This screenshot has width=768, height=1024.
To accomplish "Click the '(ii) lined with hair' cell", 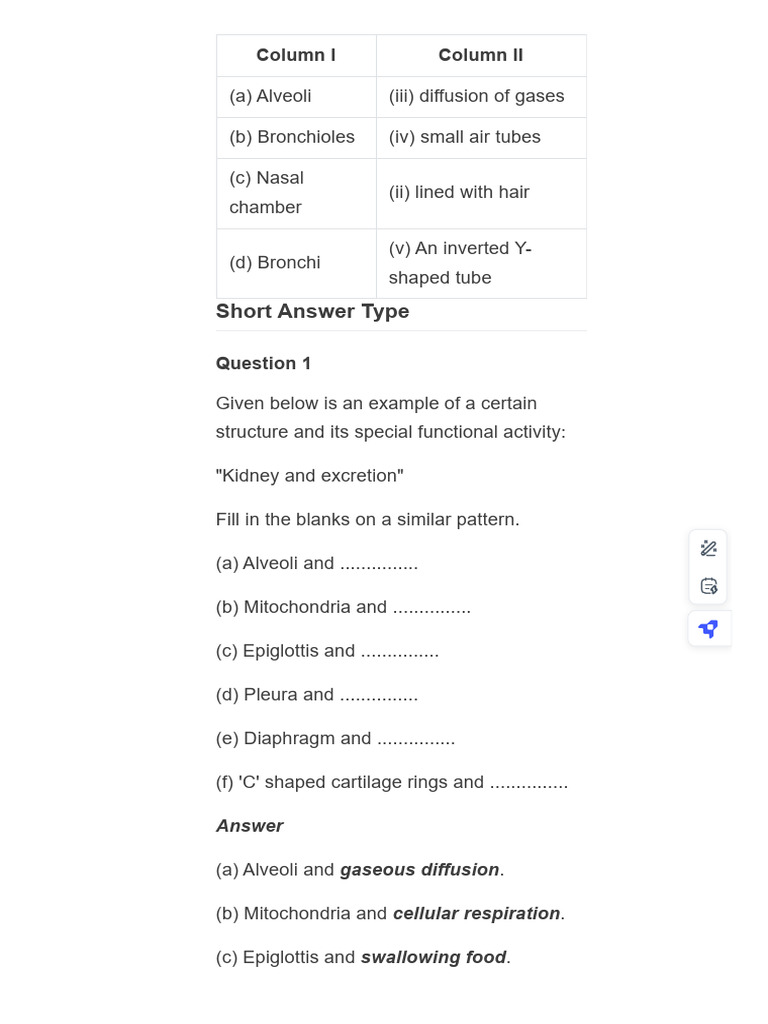I will coord(459,192).
